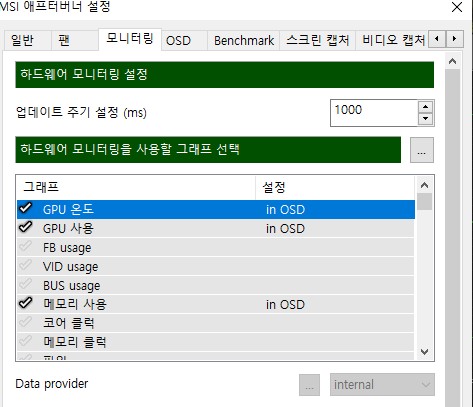Enable the 코어 클럭 graph
The height and width of the screenshot is (407, 473).
tap(26, 322)
